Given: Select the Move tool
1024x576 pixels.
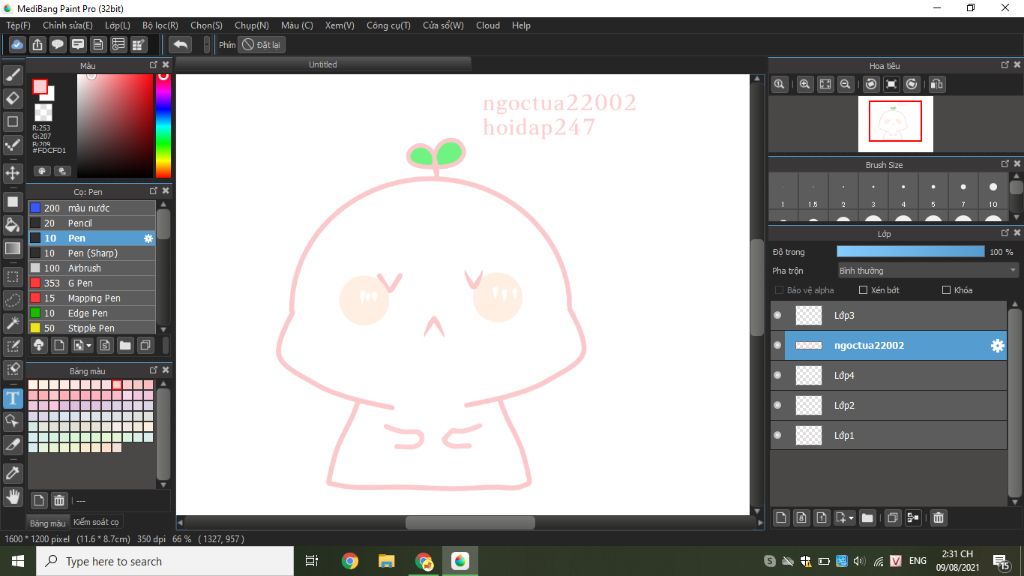Looking at the screenshot, I should coord(13,173).
